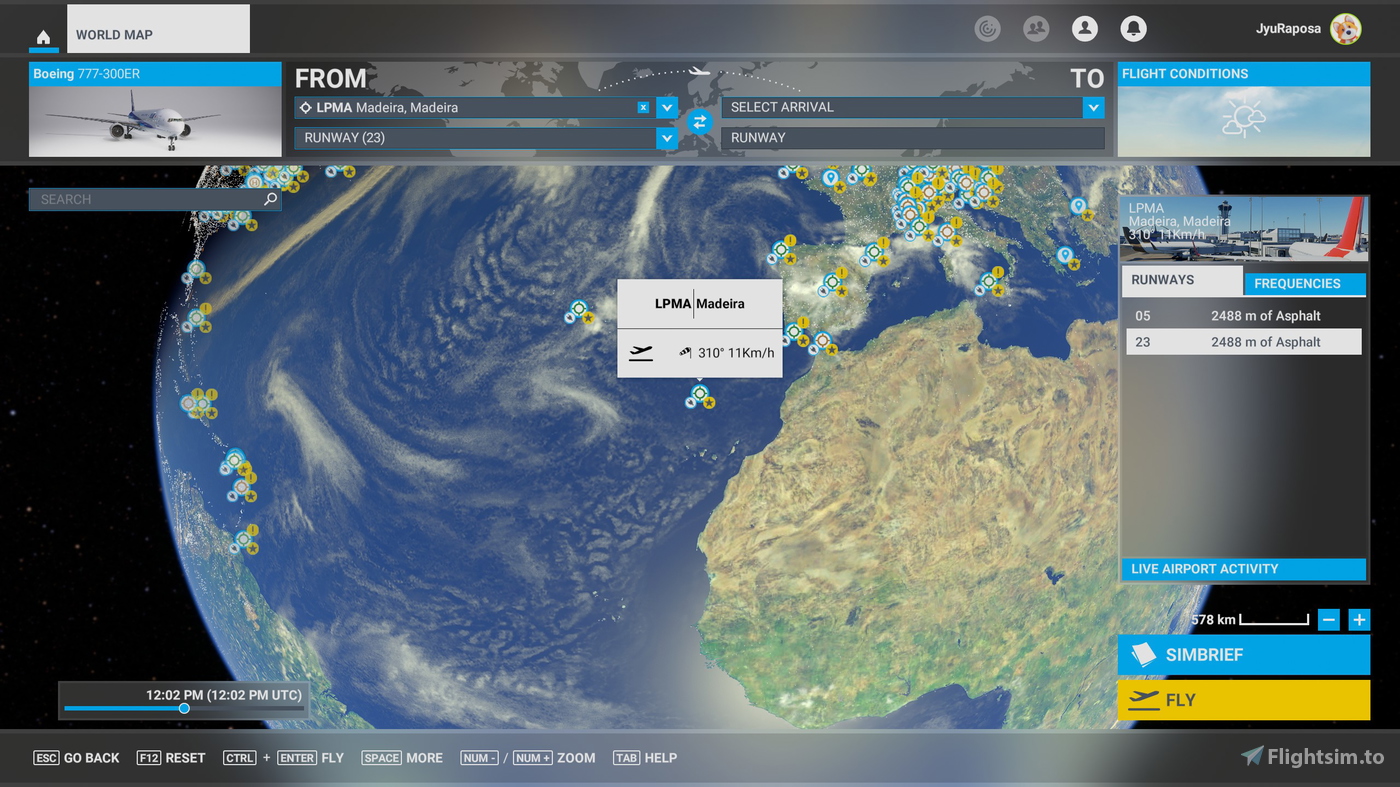1400x787 pixels.
Task: Open the SIMBRIEF import button
Action: [1243, 655]
